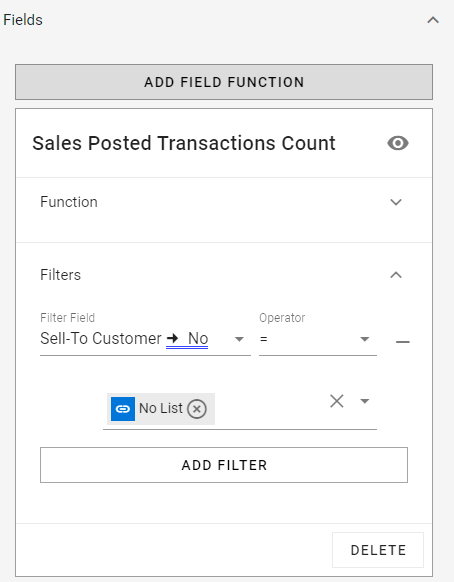
Task: Expand the Function section chevron
Action: pyautogui.click(x=396, y=202)
